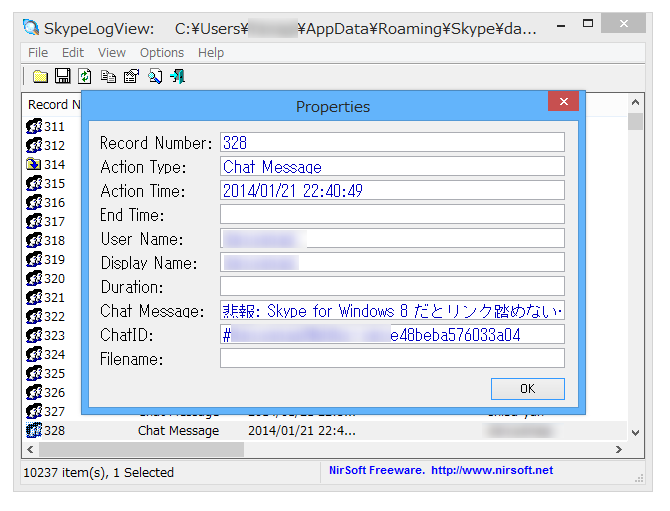The width and height of the screenshot is (670, 511).
Task: Click the Action Time field
Action: pyautogui.click(x=392, y=190)
